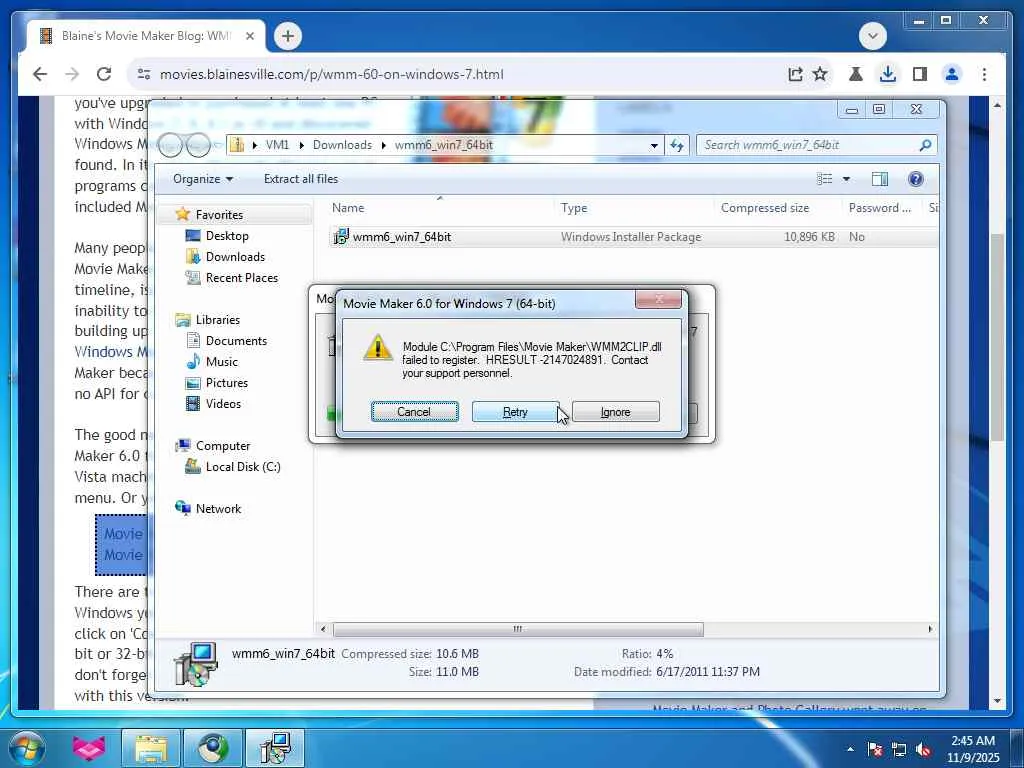
Task: Sort by the Name column header
Action: coord(348,208)
